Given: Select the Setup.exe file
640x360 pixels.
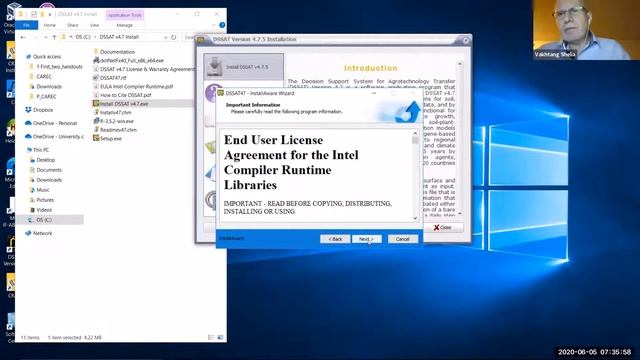Looking at the screenshot, I should (x=111, y=139).
